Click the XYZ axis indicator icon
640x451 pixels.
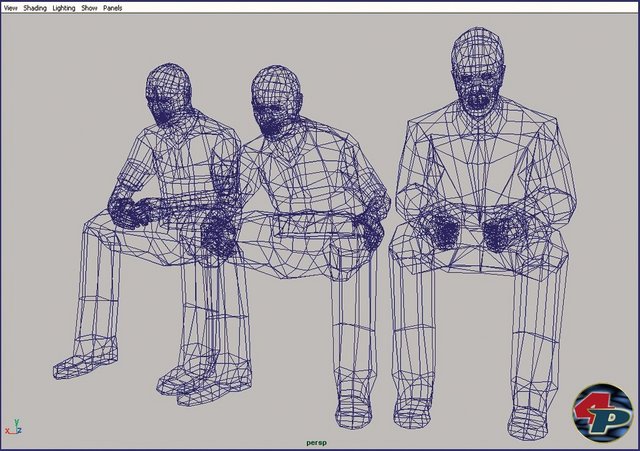(x=12, y=425)
